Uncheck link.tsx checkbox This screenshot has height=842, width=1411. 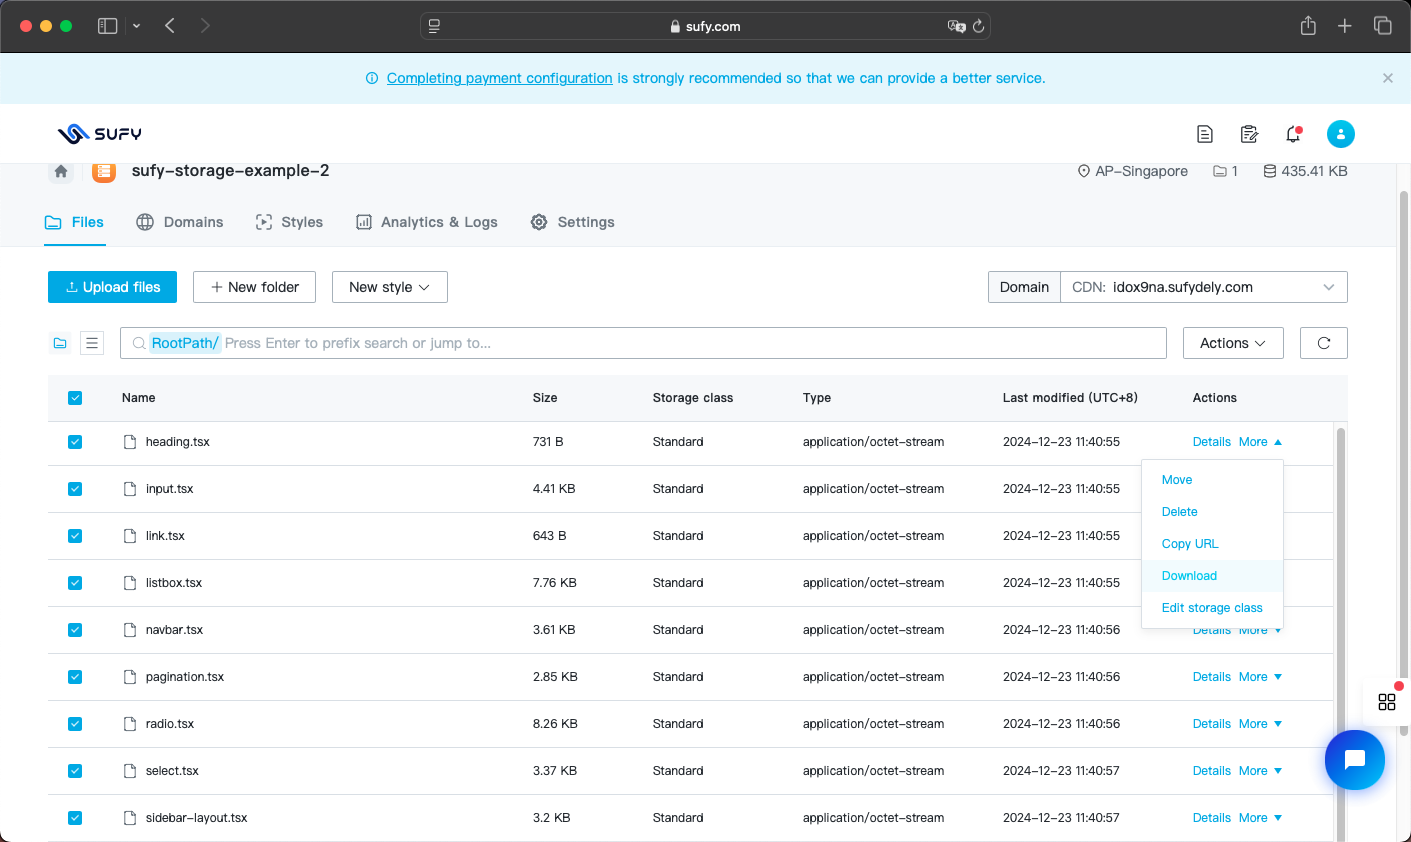pyautogui.click(x=75, y=536)
